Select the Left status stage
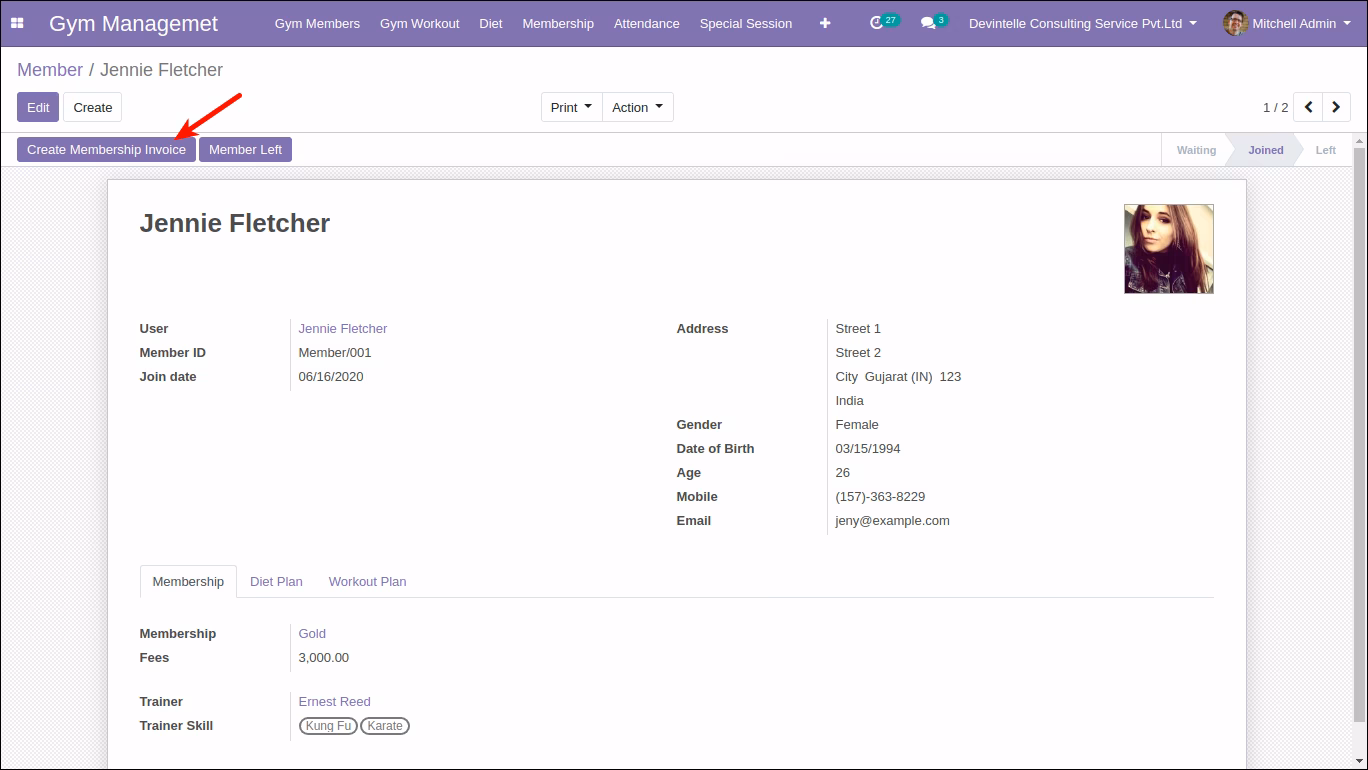Image resolution: width=1368 pixels, height=770 pixels. click(1326, 150)
